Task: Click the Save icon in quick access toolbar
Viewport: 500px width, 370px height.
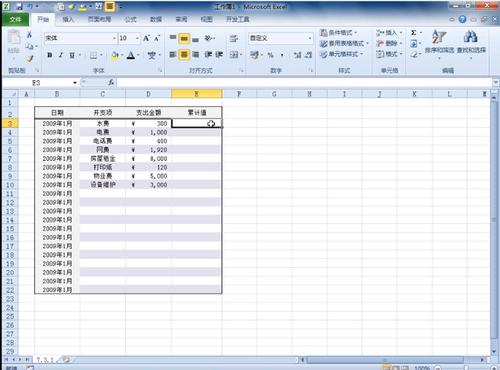Action: 19,6
